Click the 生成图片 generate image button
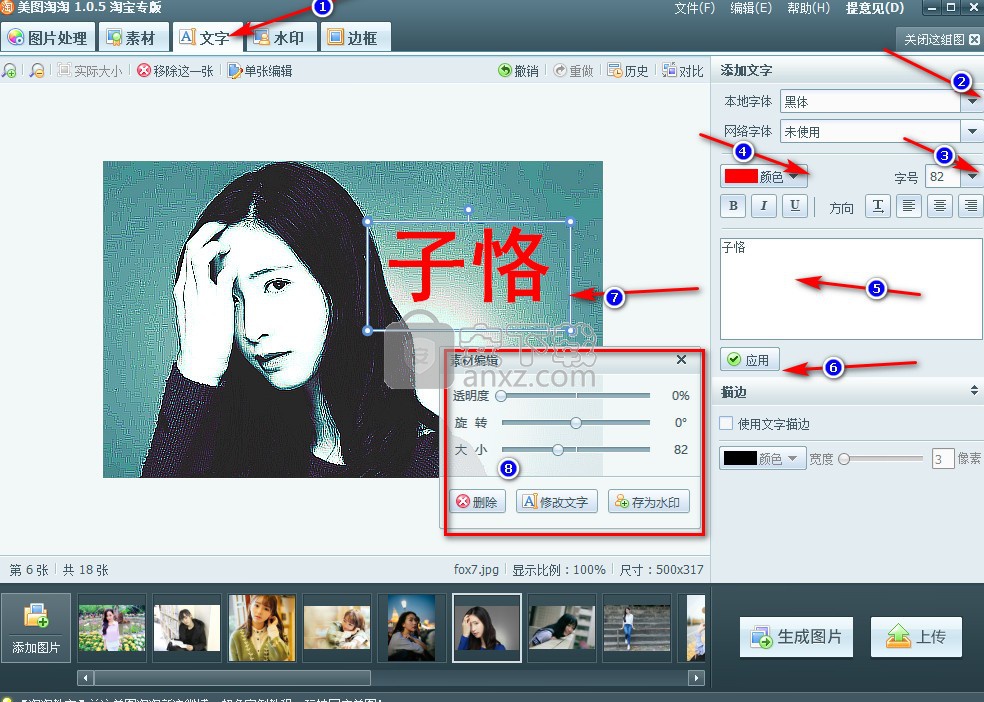This screenshot has width=984, height=702. tap(796, 637)
